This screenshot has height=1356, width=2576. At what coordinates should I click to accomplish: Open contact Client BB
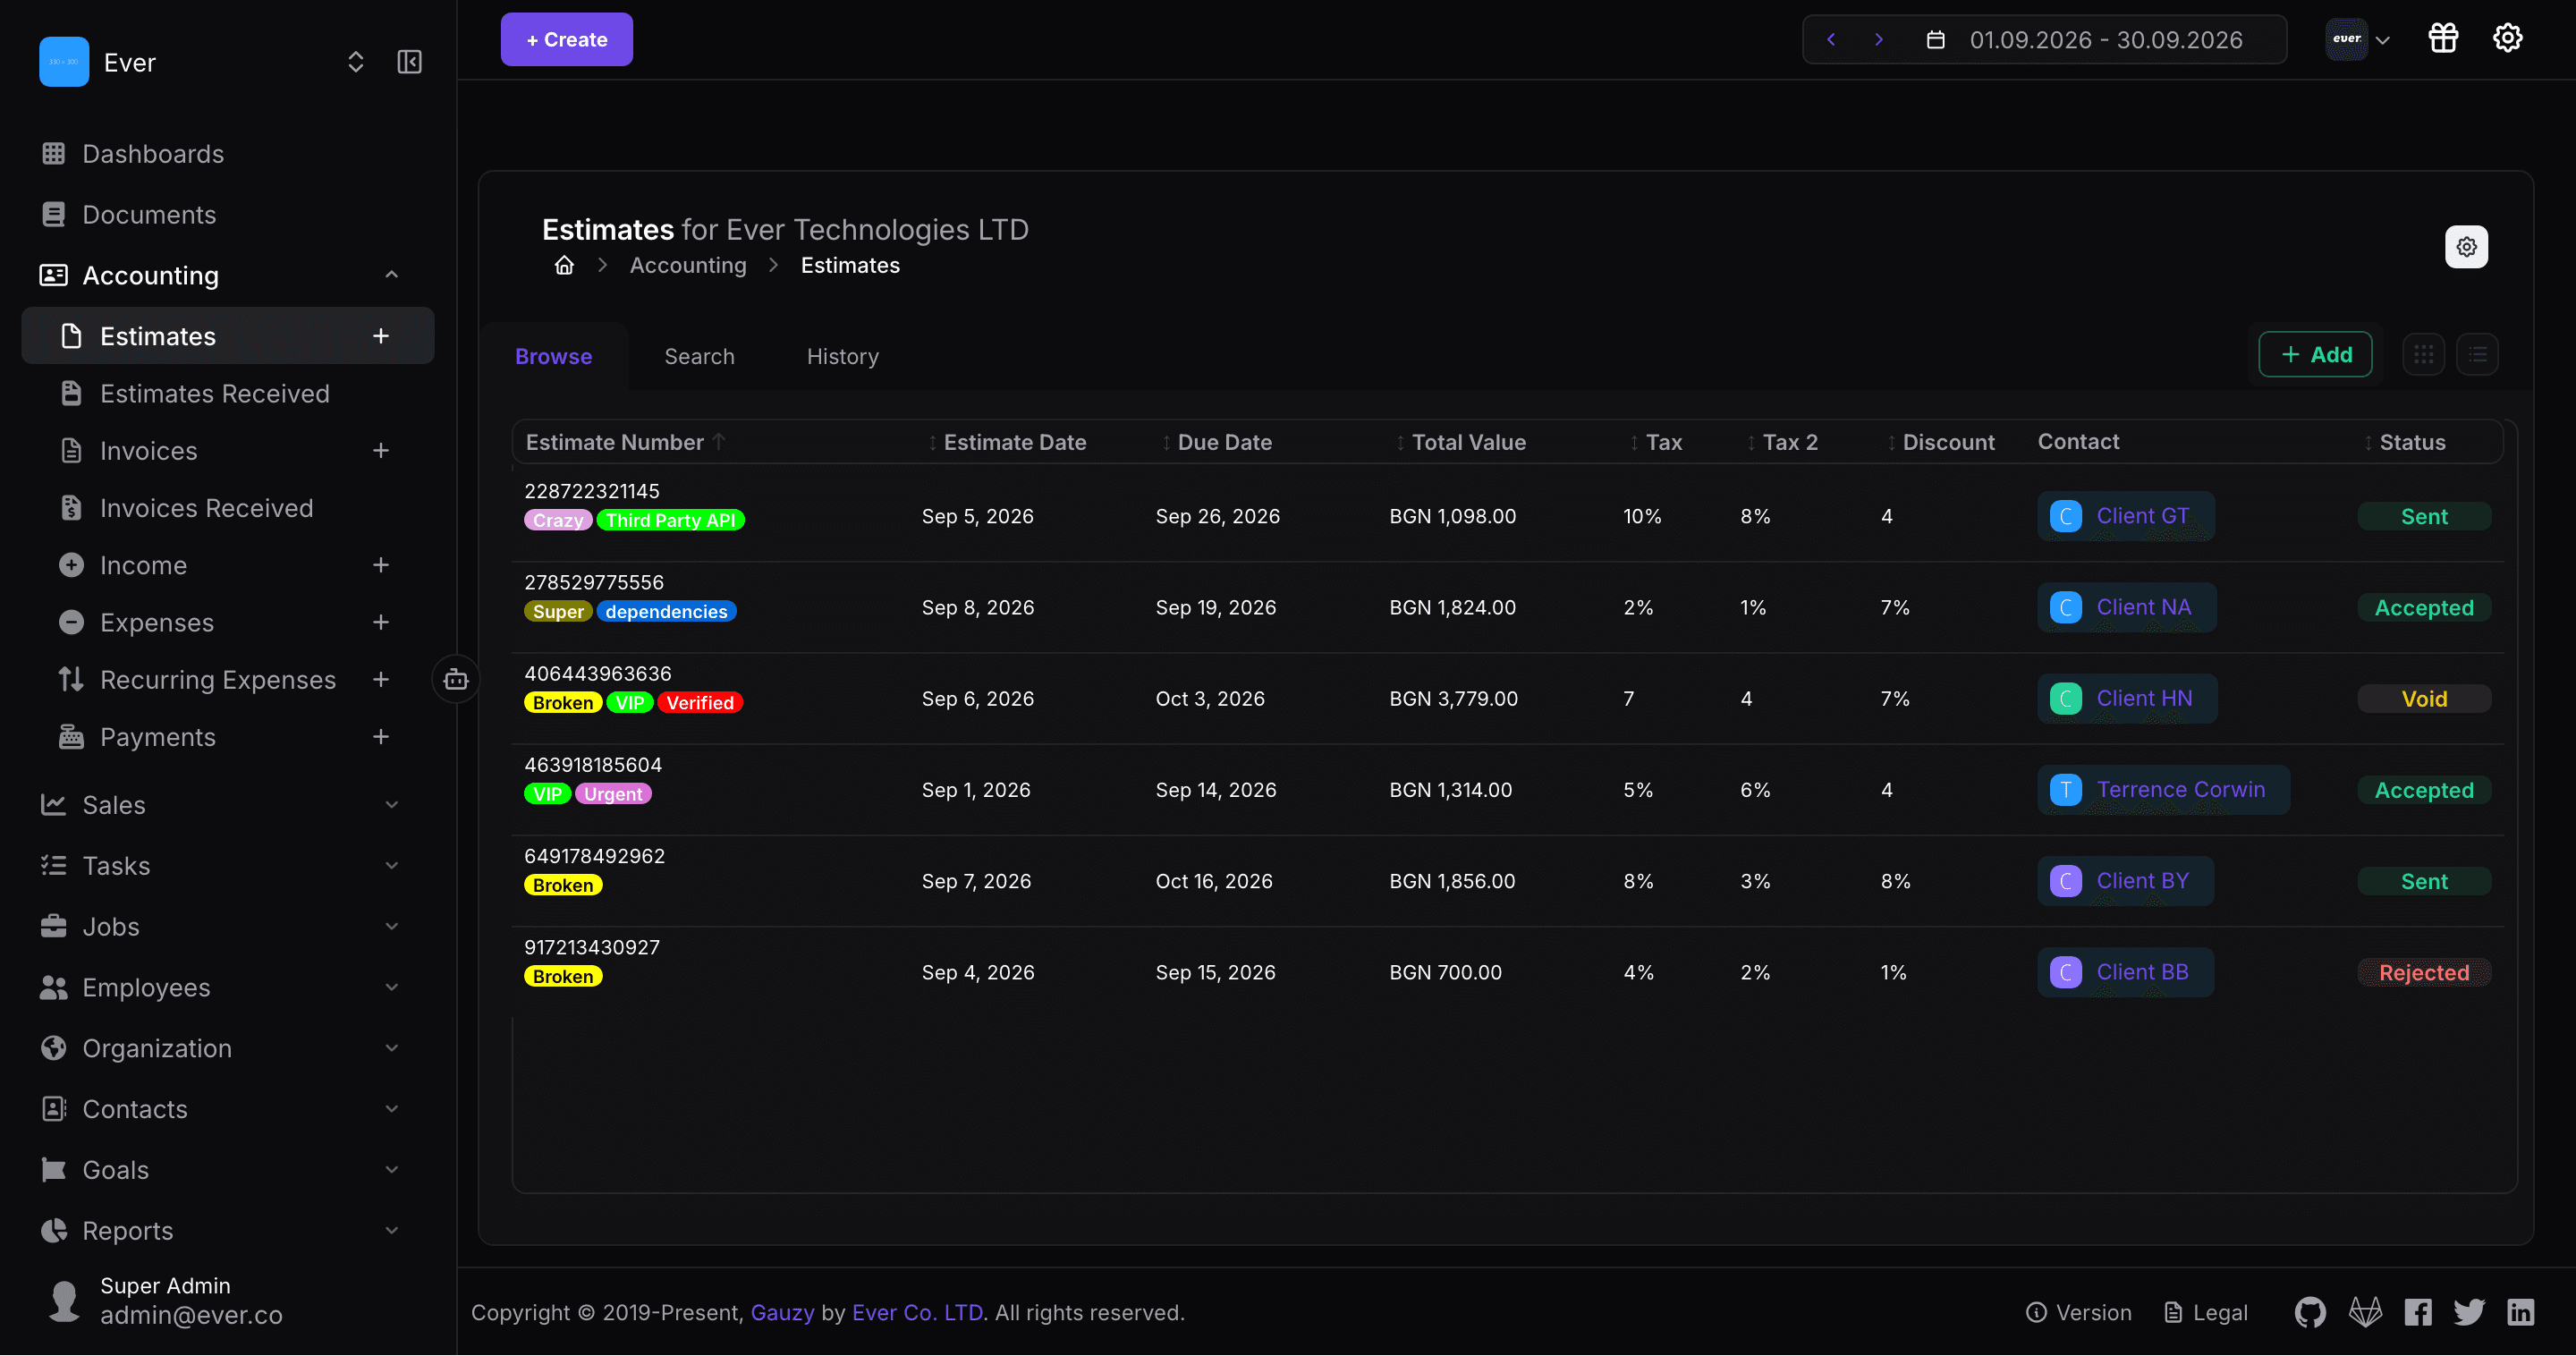tap(2126, 972)
